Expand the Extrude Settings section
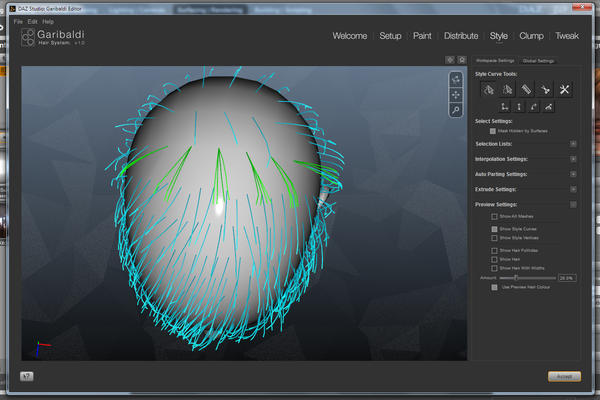Image resolution: width=600 pixels, height=400 pixels. tap(573, 189)
